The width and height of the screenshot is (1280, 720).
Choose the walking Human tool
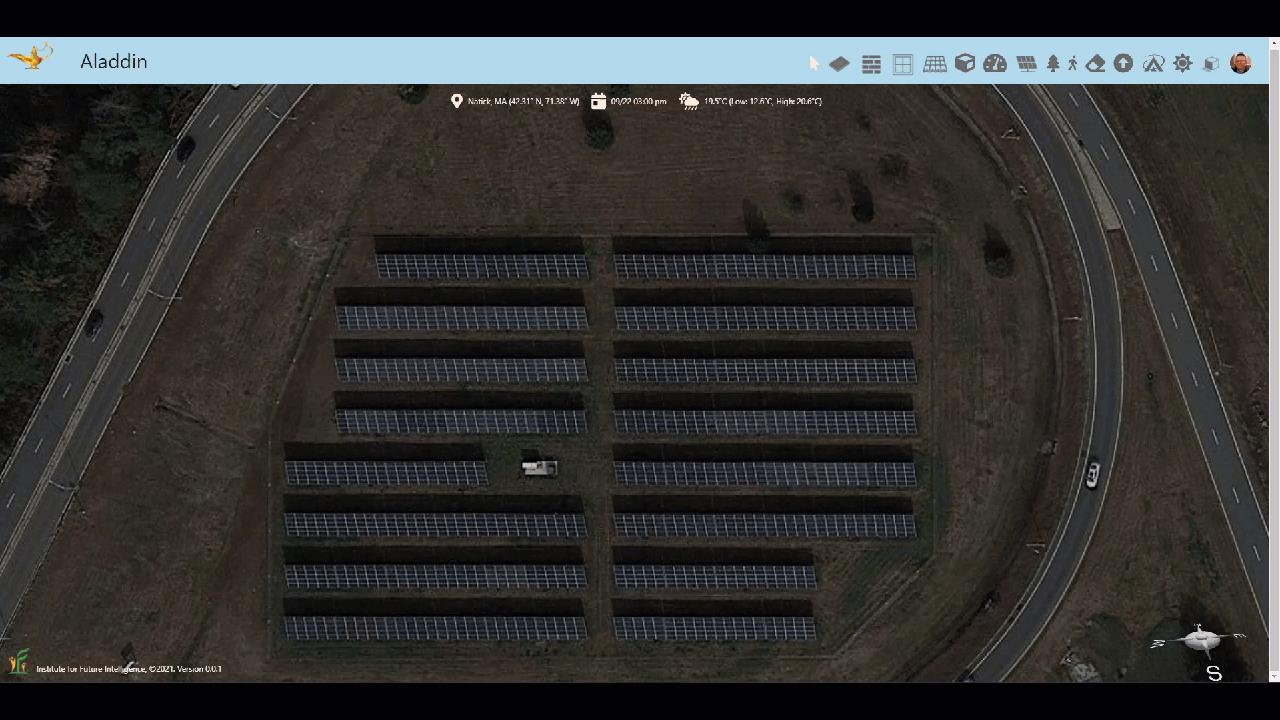[x=1072, y=64]
